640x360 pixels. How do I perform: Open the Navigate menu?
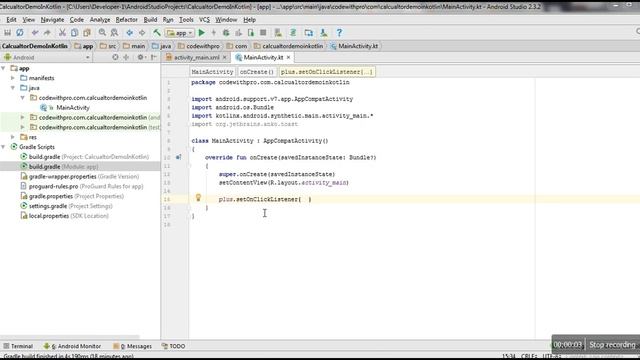tap(52, 20)
